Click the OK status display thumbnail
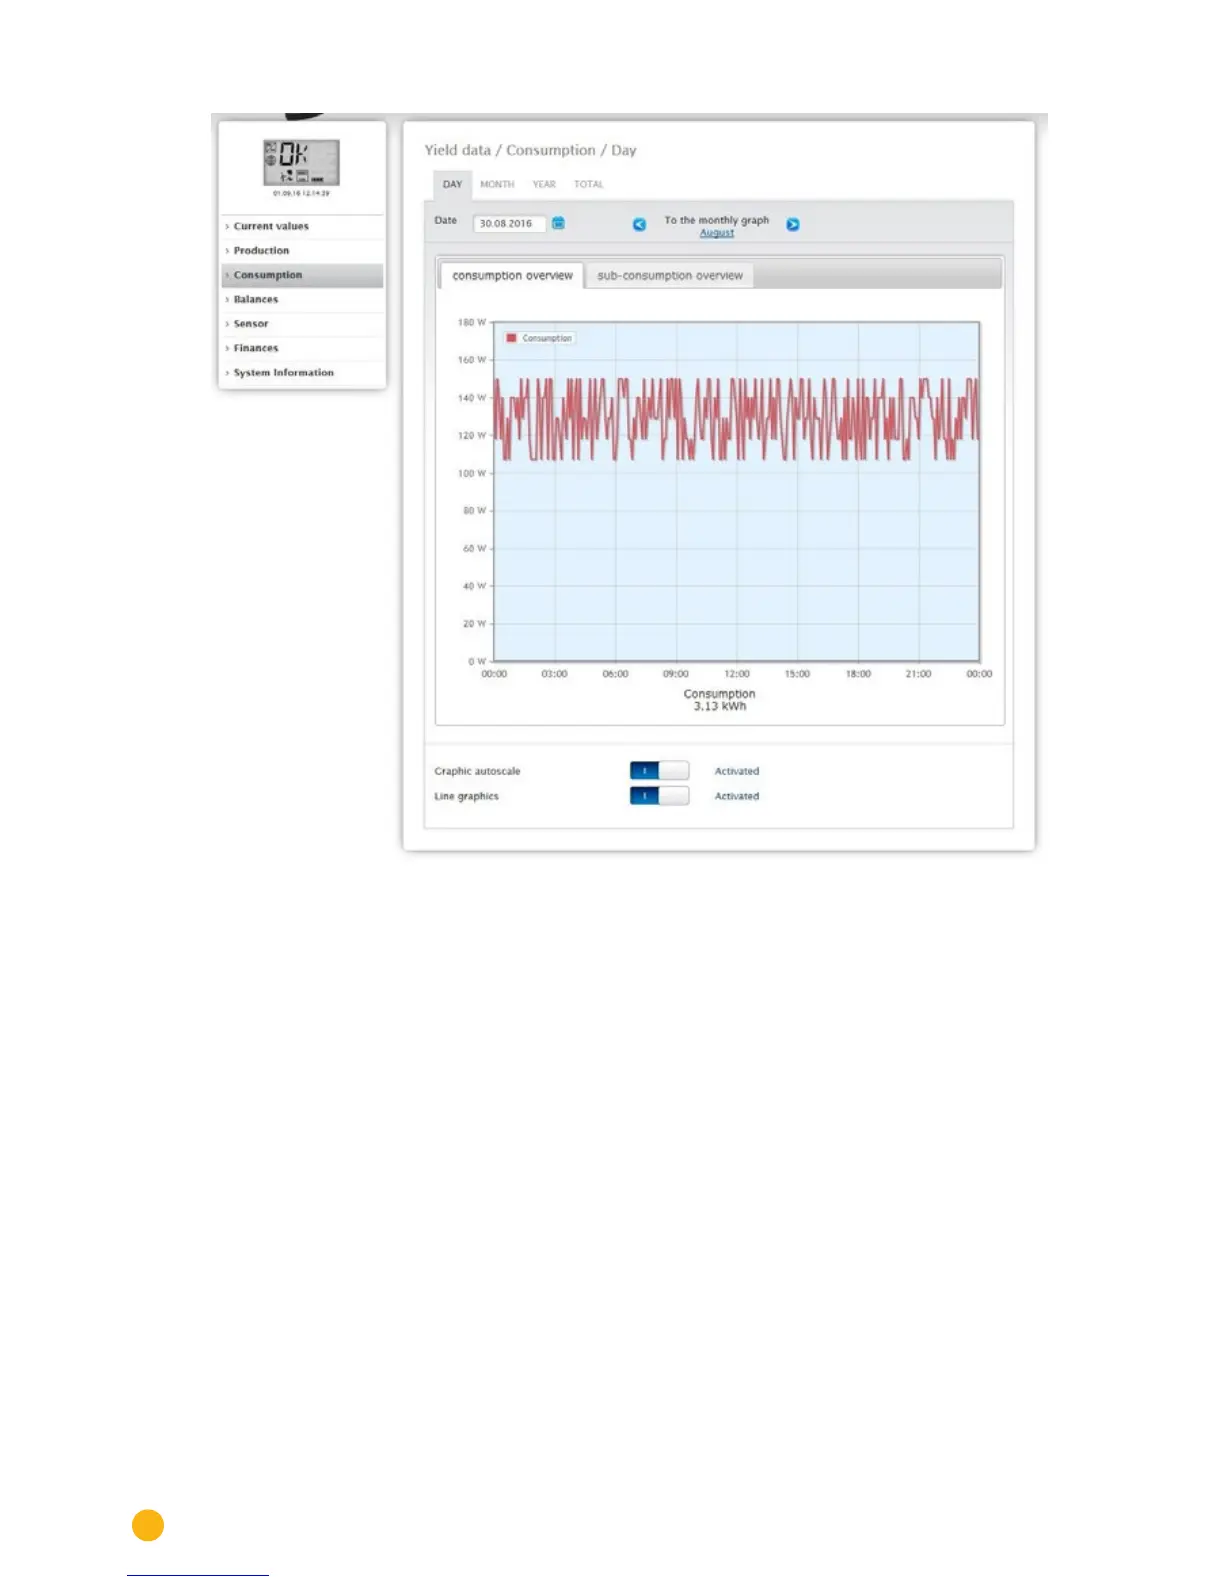The height and width of the screenshot is (1584, 1224). [x=301, y=162]
